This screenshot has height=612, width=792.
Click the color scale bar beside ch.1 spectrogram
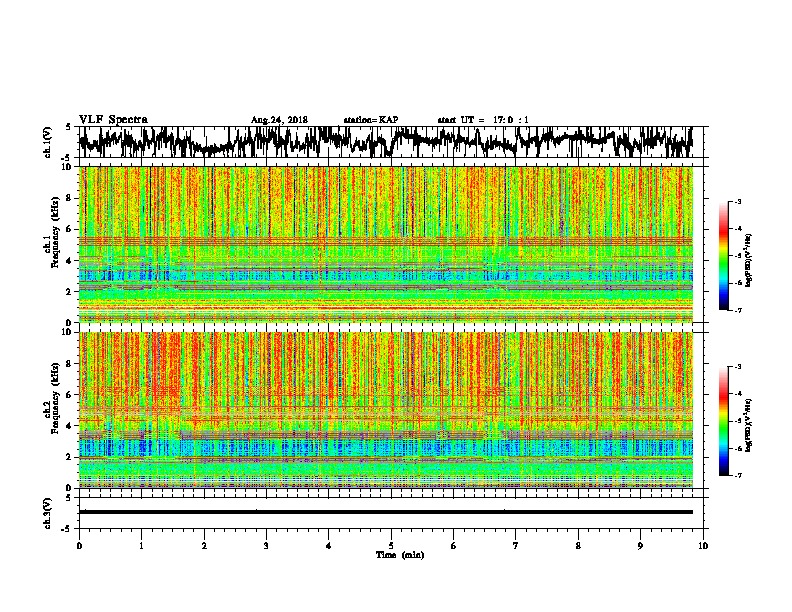(723, 256)
